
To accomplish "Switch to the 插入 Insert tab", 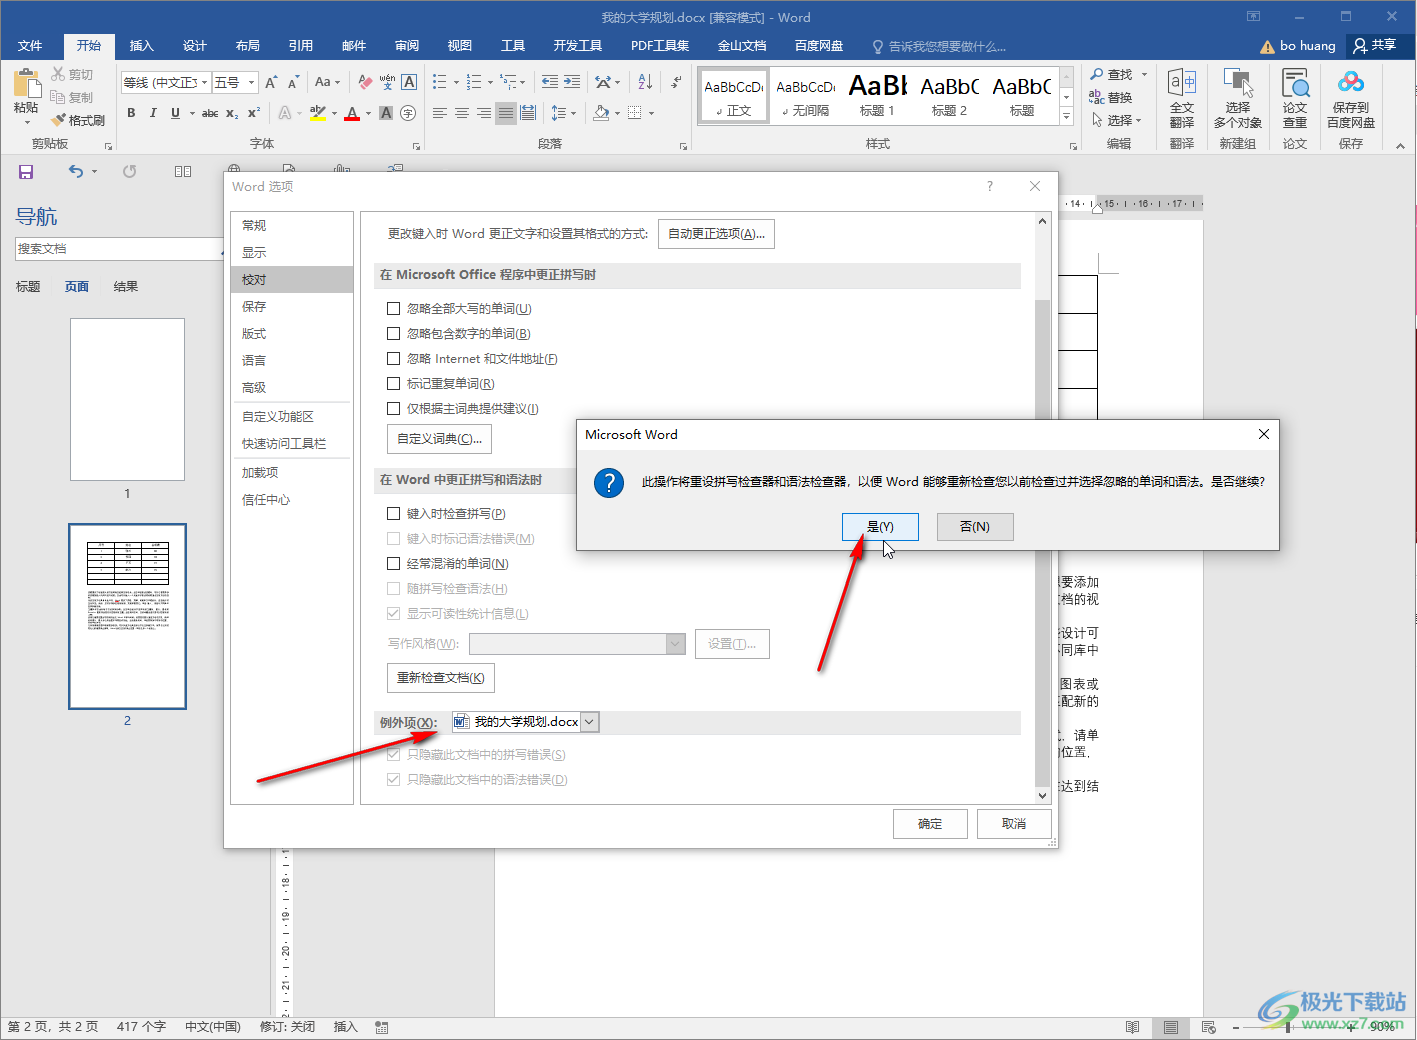I will (x=142, y=46).
